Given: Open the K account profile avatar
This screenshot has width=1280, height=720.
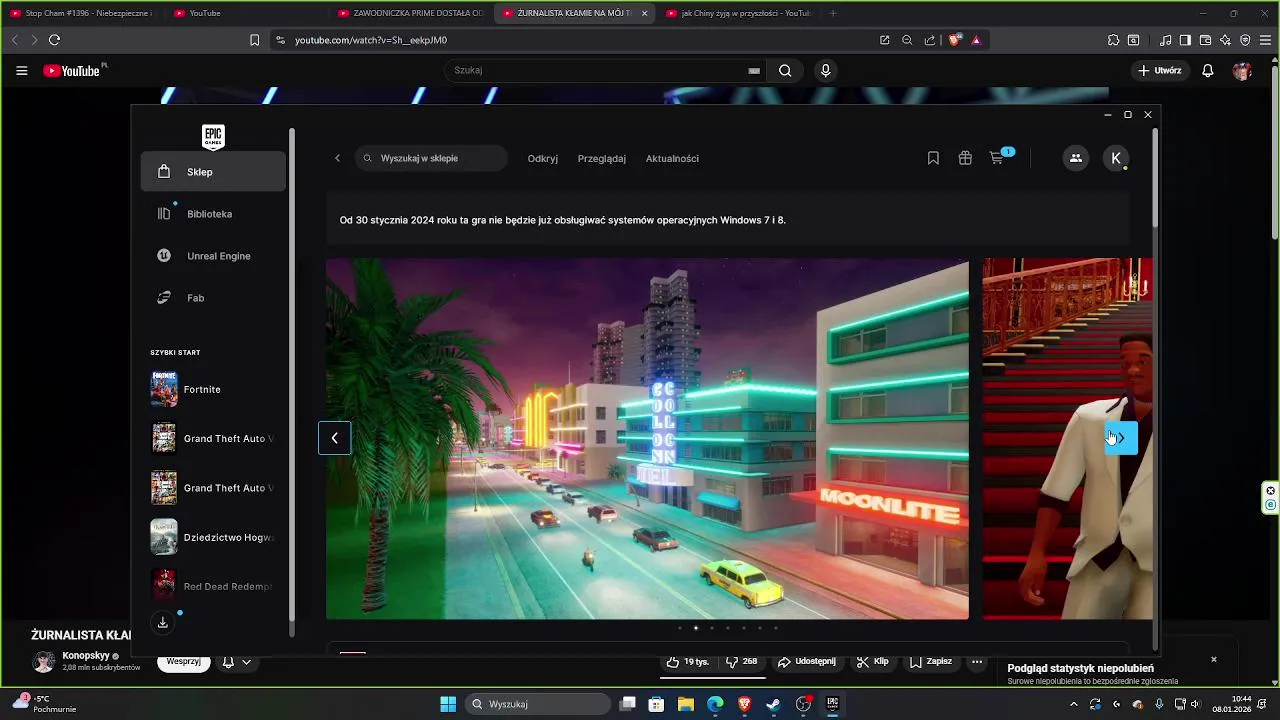Looking at the screenshot, I should click(x=1116, y=158).
